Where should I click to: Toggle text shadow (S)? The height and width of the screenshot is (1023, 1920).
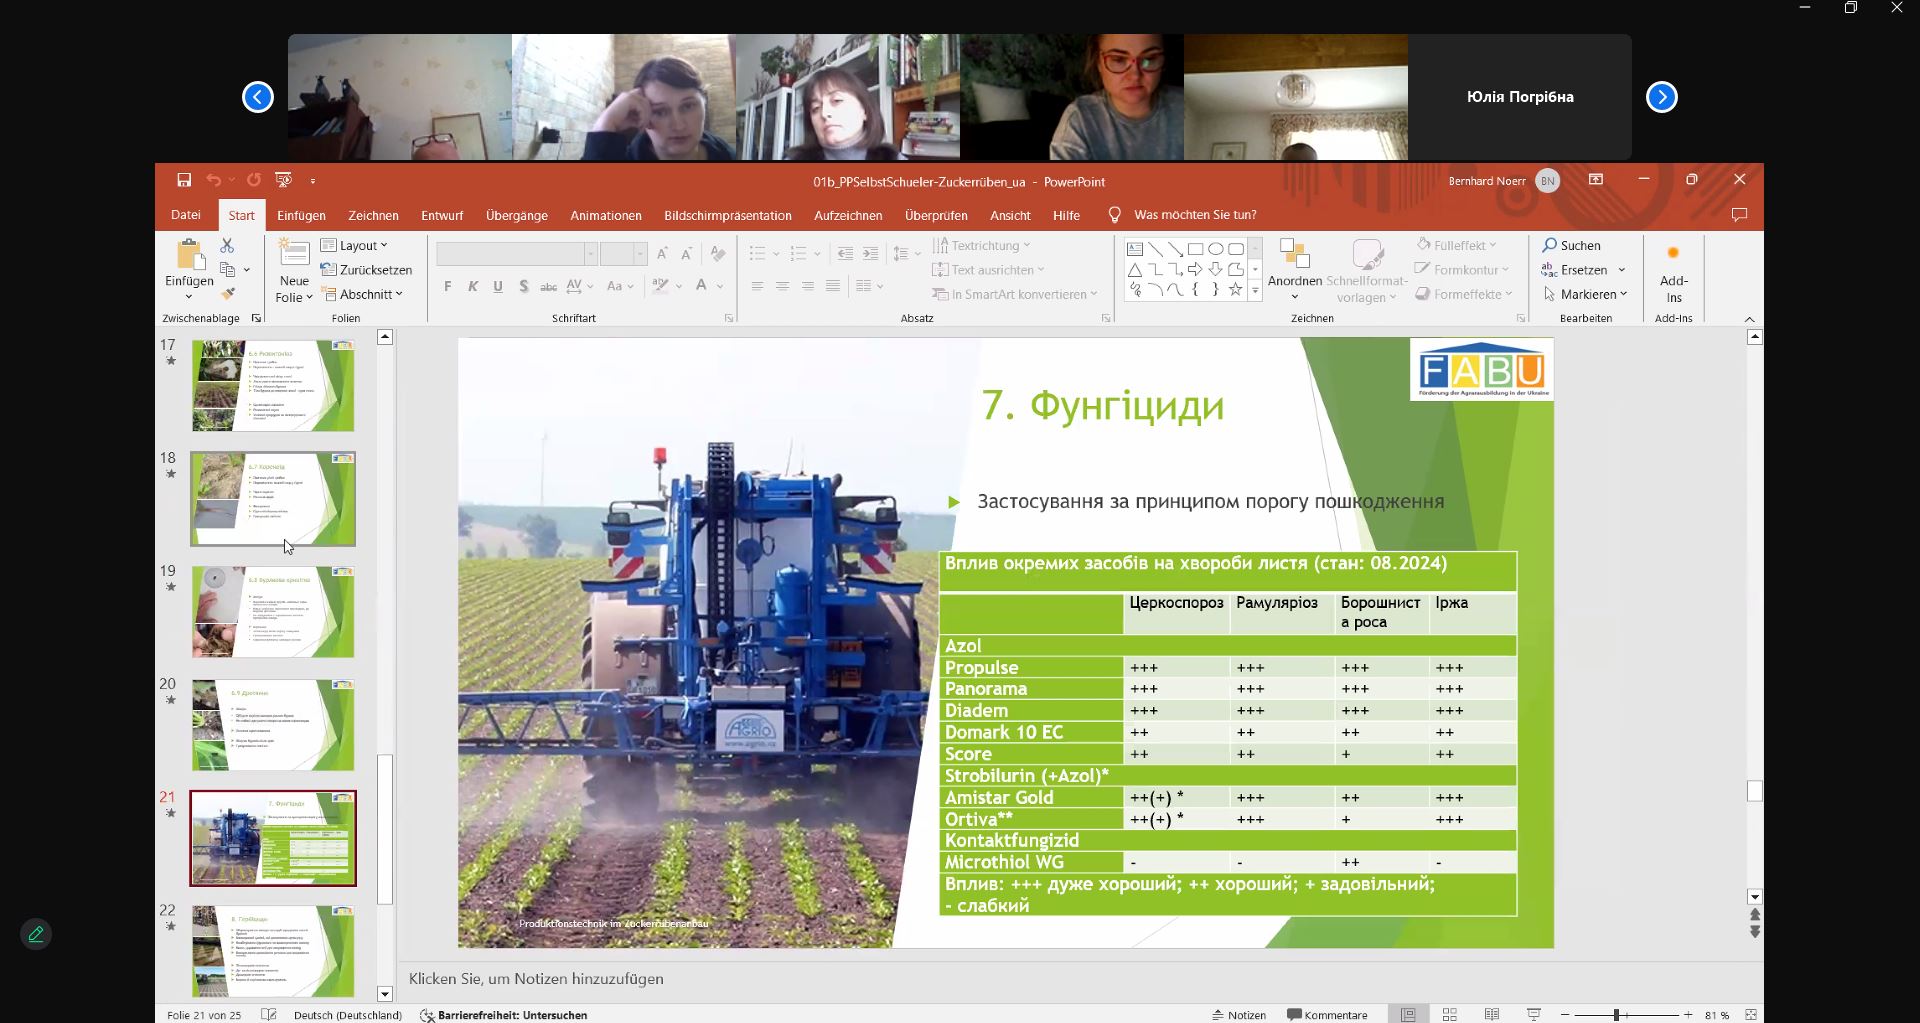point(523,287)
